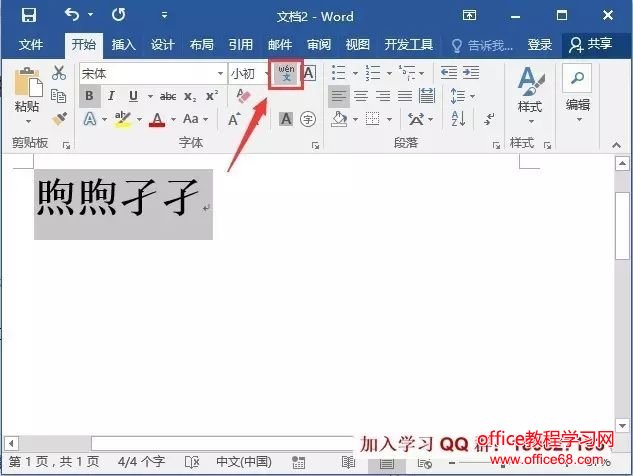Screen dimensions: 633x476
Task: Open the 剪贴板 (Clipboard) pane launcher
Action: click(67, 145)
